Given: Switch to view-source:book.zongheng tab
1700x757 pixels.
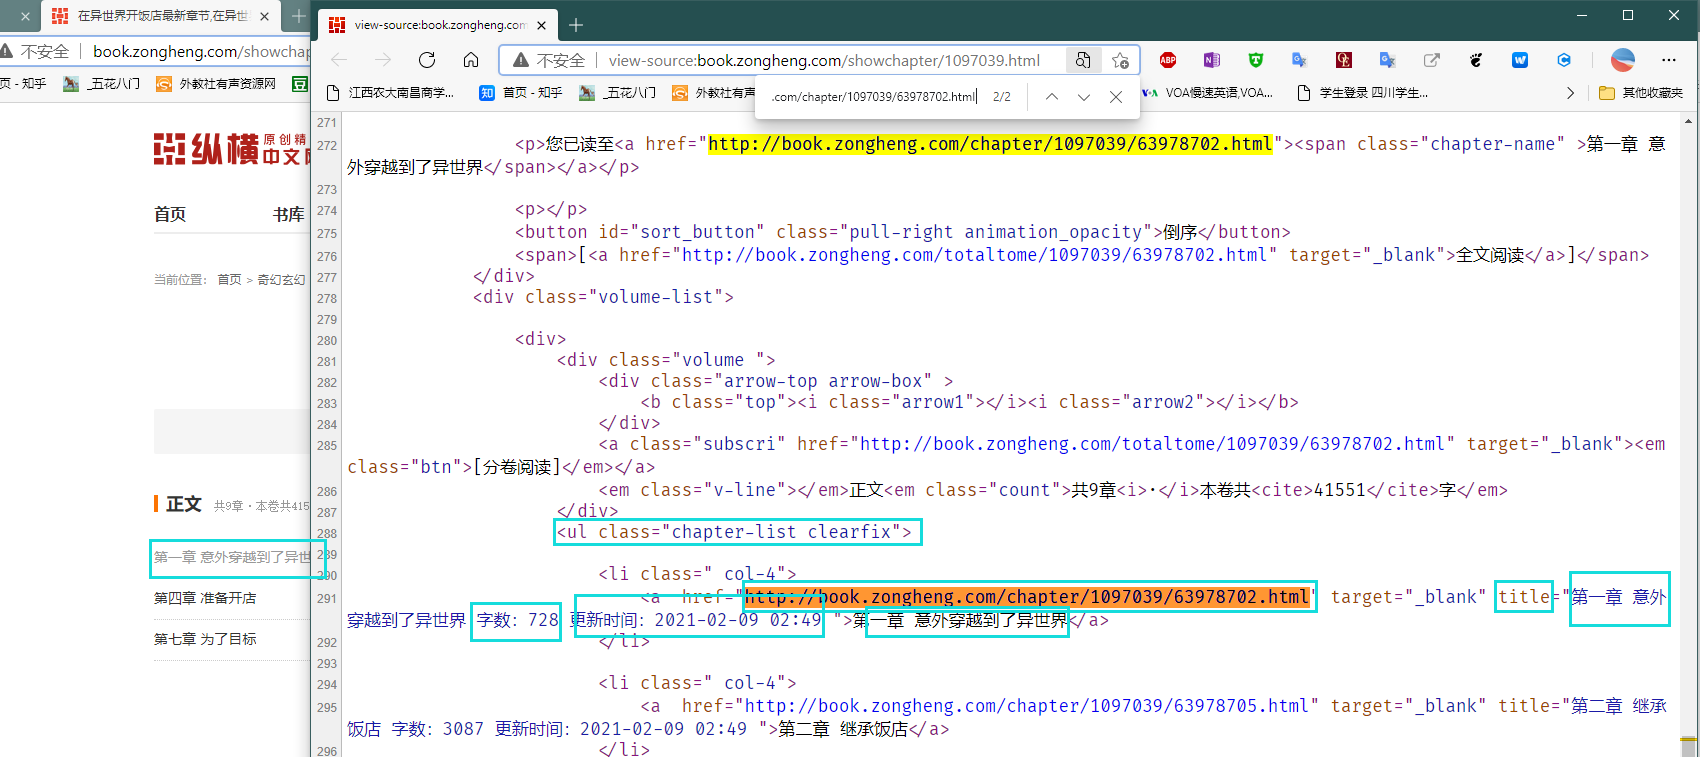Looking at the screenshot, I should click(x=437, y=25).
